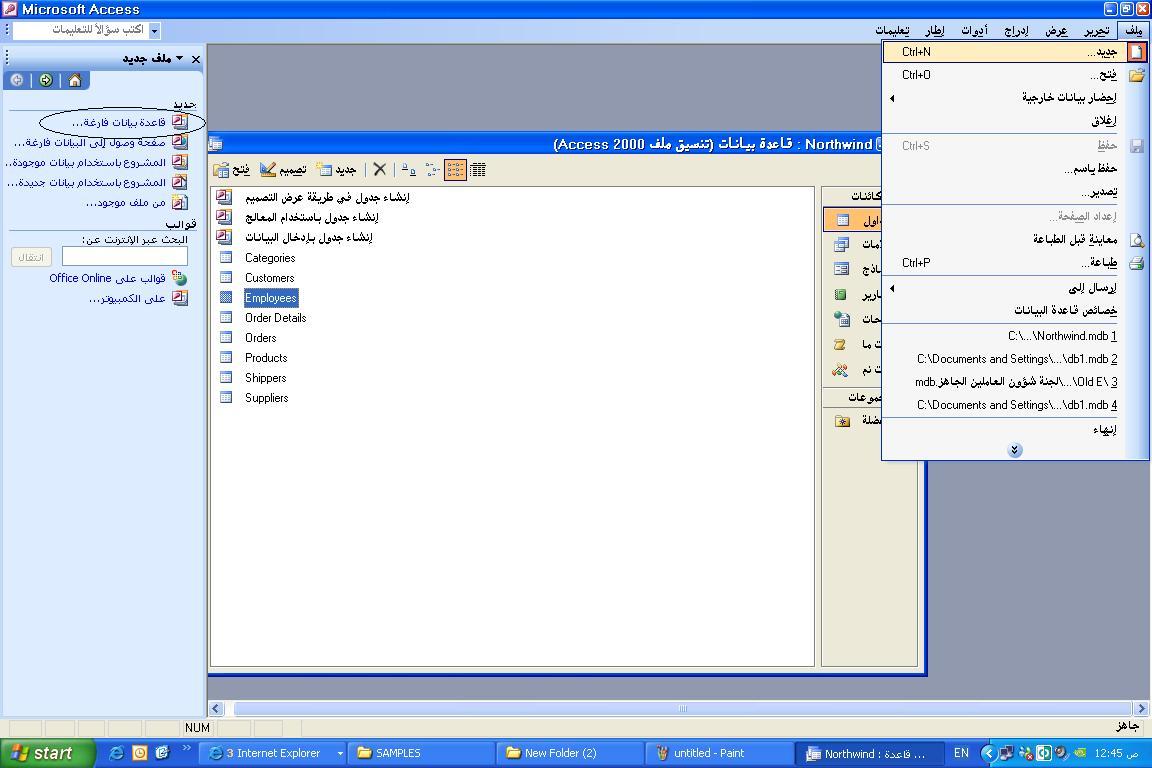
Task: Click the open-folder icon in the File menu
Action: [1137, 75]
